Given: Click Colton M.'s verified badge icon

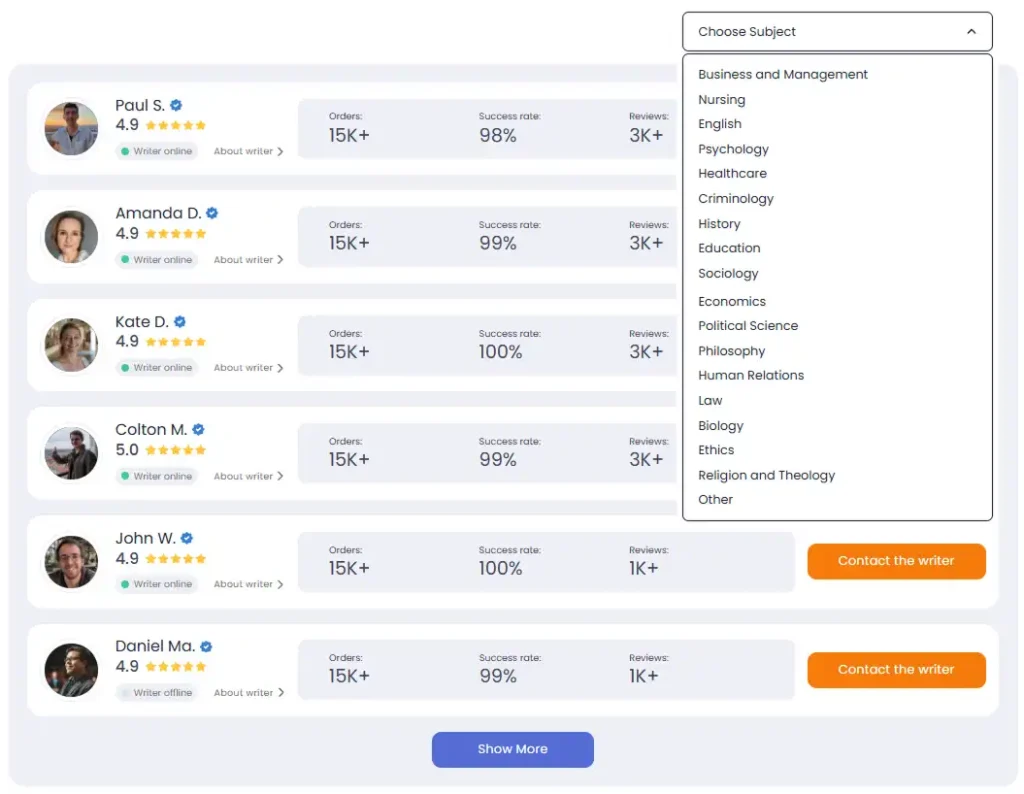Looking at the screenshot, I should click(x=198, y=430).
